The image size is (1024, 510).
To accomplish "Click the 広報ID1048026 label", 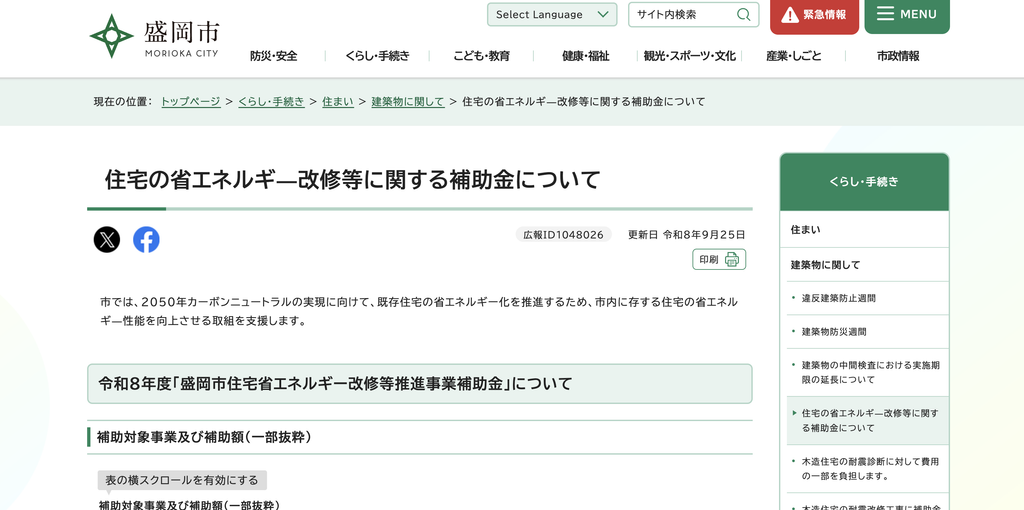I will [x=564, y=234].
